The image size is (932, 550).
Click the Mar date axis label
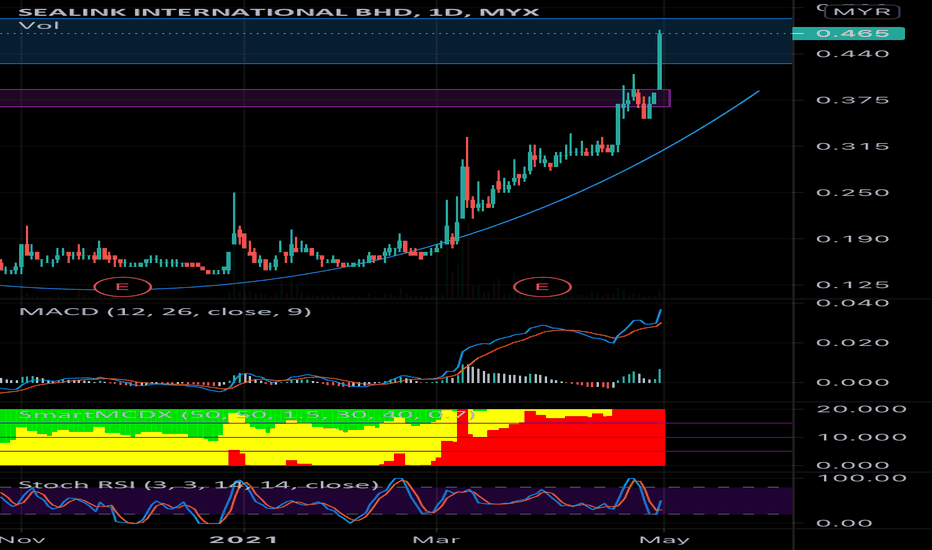pyautogui.click(x=436, y=540)
